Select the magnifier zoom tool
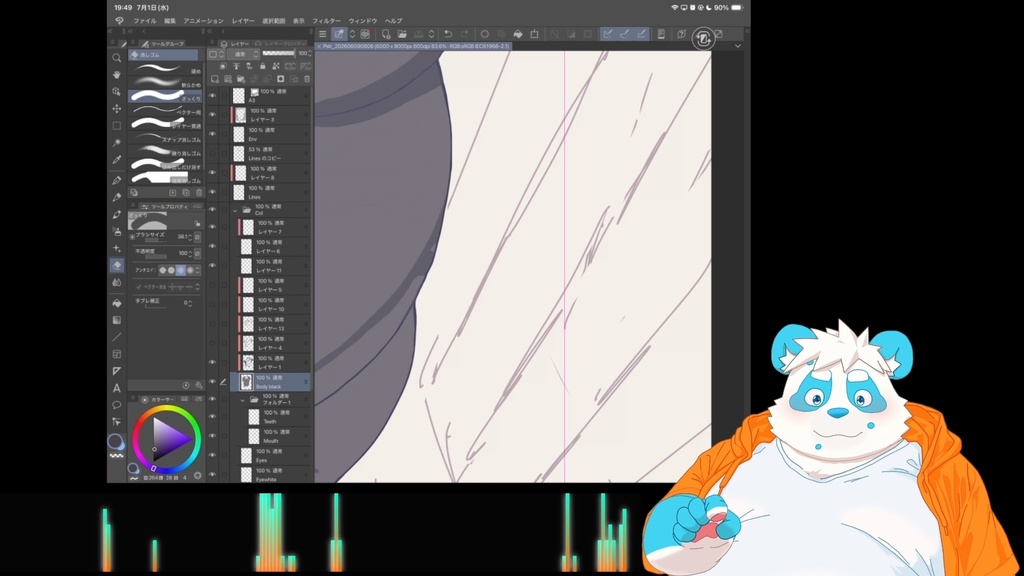Viewport: 1024px width, 576px height. 117,58
